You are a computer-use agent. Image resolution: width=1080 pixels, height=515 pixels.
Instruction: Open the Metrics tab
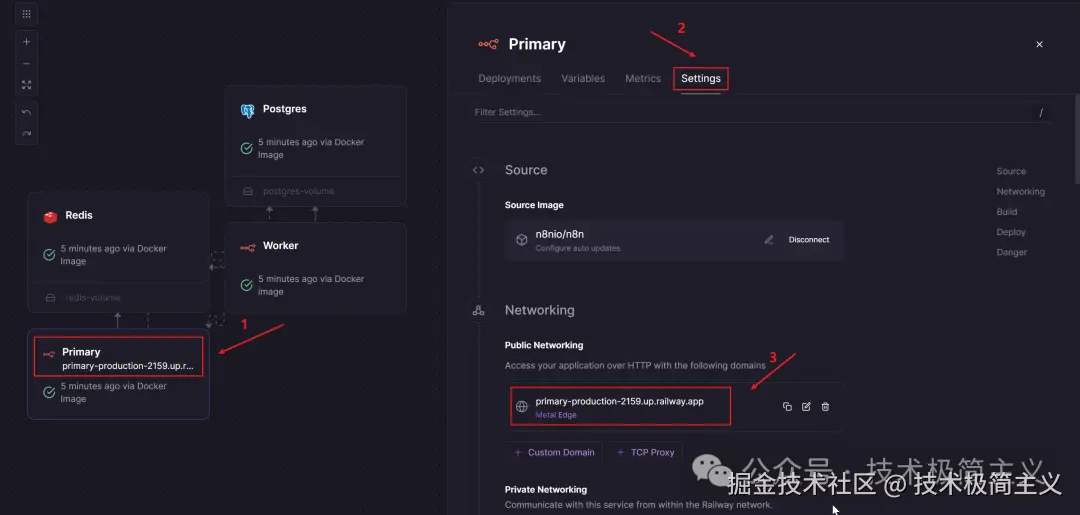point(643,78)
